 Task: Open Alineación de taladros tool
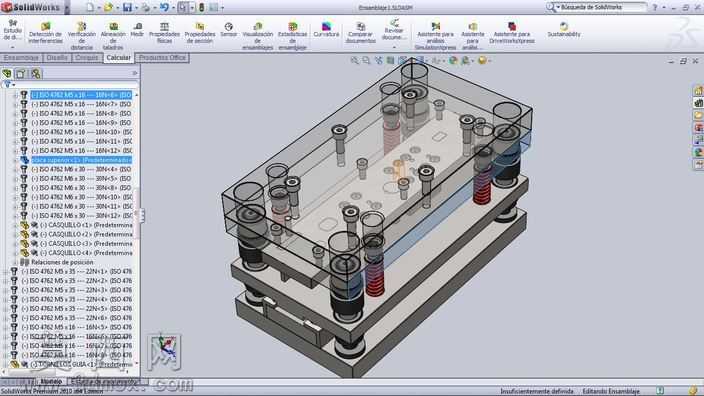coord(113,35)
